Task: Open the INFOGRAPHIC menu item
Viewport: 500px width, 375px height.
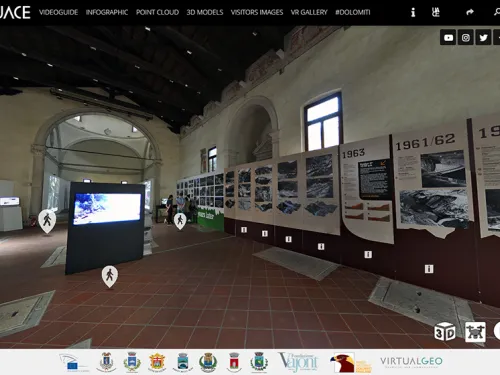Action: [x=107, y=12]
